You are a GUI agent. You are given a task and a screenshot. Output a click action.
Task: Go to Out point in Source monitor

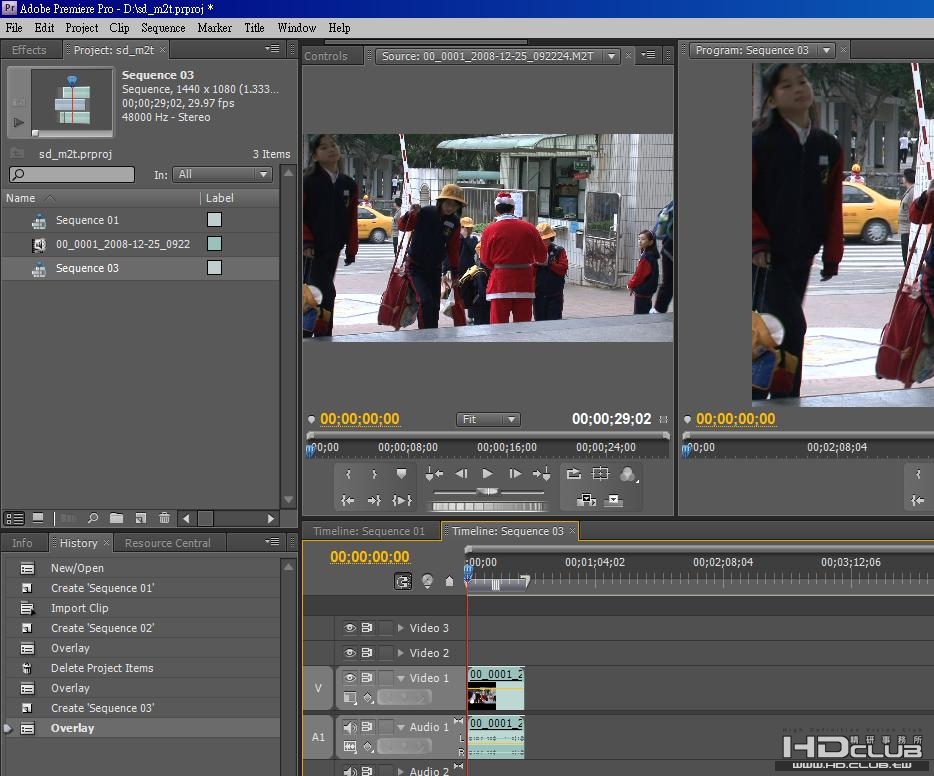point(374,500)
